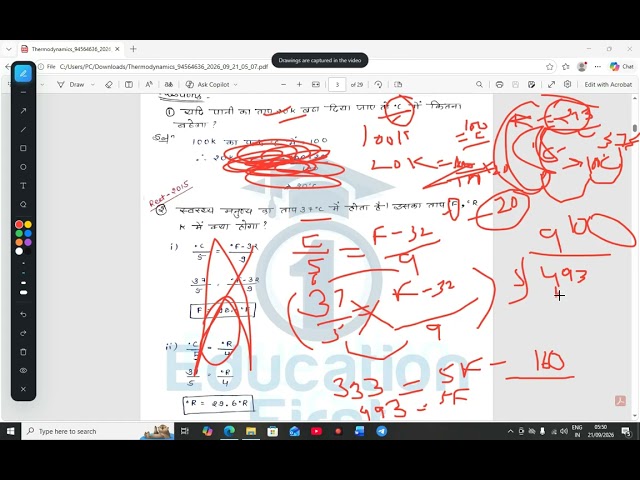640x480 pixels.
Task: Expand the Draw options dropdown arrow
Action: click(x=93, y=84)
